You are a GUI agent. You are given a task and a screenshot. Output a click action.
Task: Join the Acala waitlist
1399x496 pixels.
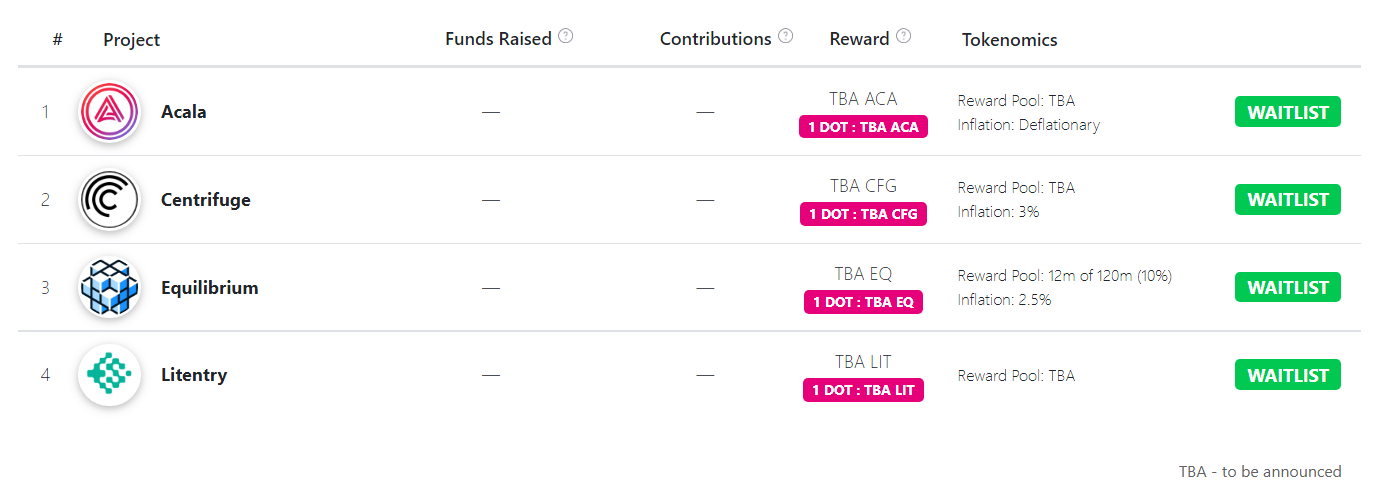[1288, 112]
